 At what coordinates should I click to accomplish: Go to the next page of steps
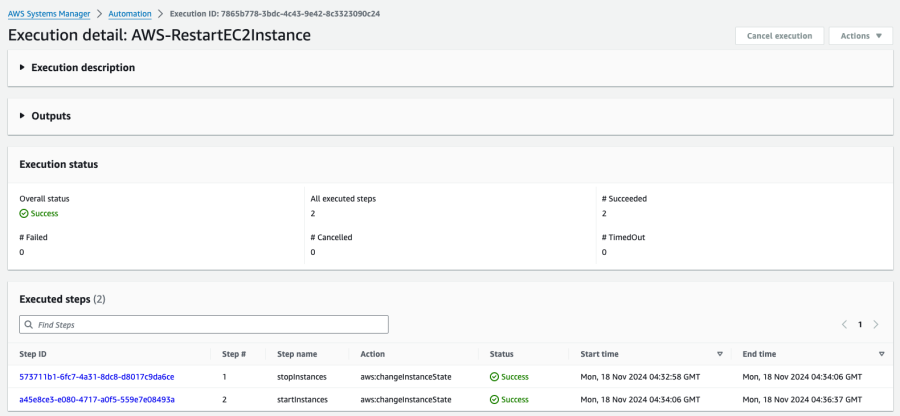(x=876, y=325)
